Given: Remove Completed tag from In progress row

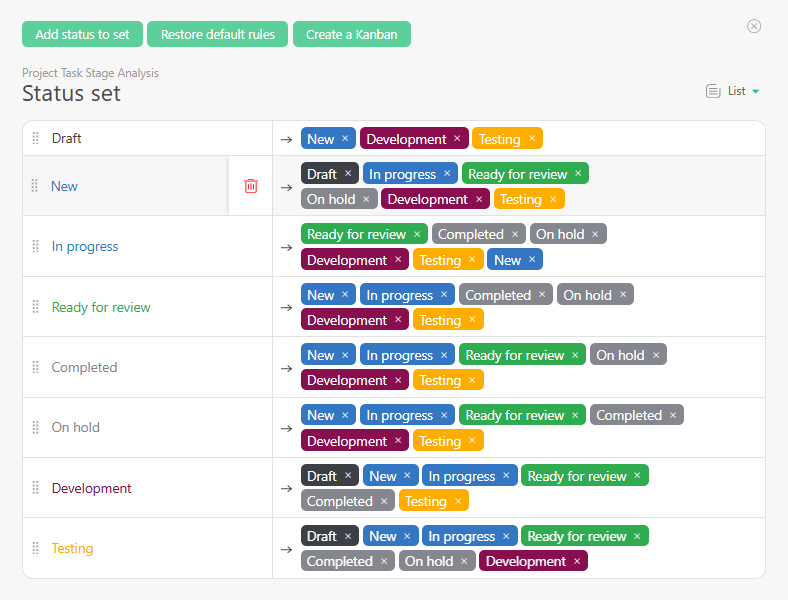Looking at the screenshot, I should 515,235.
